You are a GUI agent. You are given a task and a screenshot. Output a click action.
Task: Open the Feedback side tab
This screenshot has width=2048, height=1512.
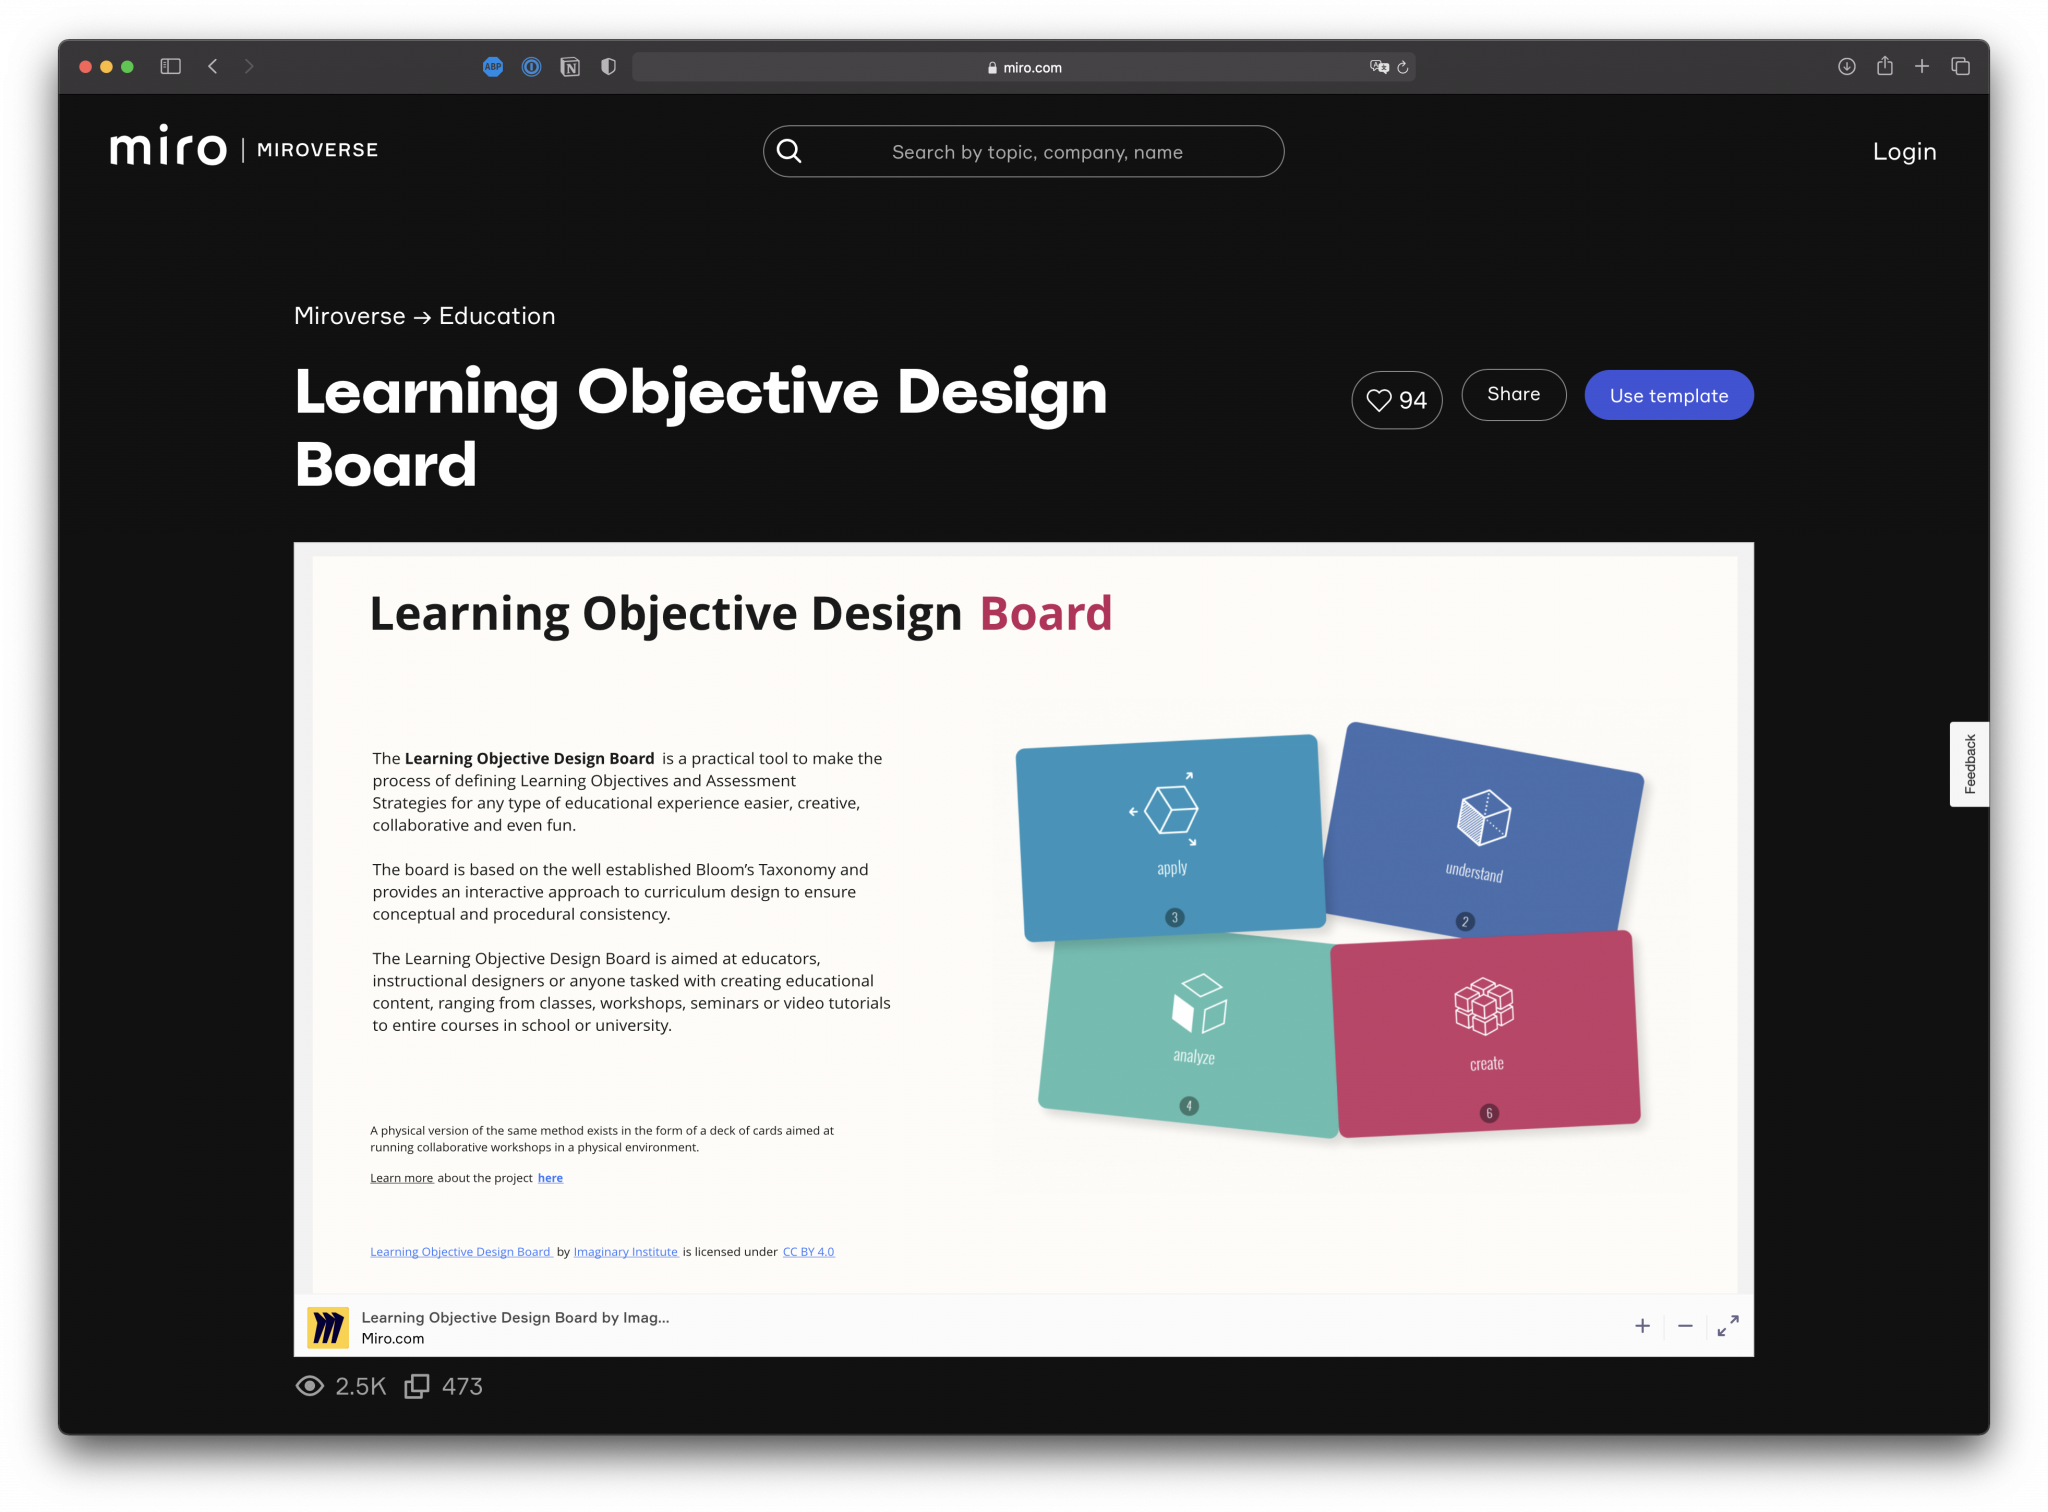[x=1968, y=763]
